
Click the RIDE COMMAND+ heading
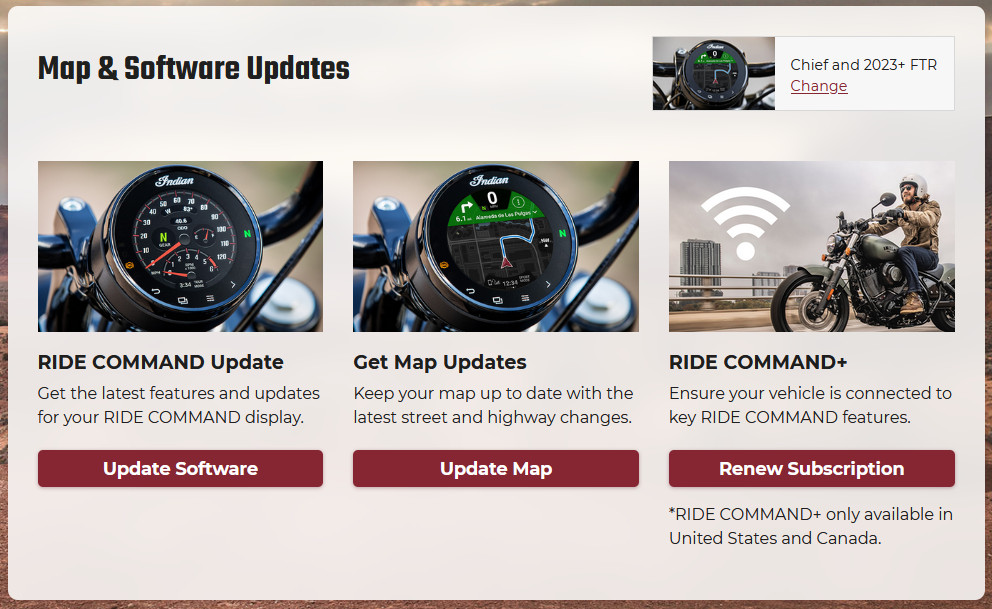point(758,362)
